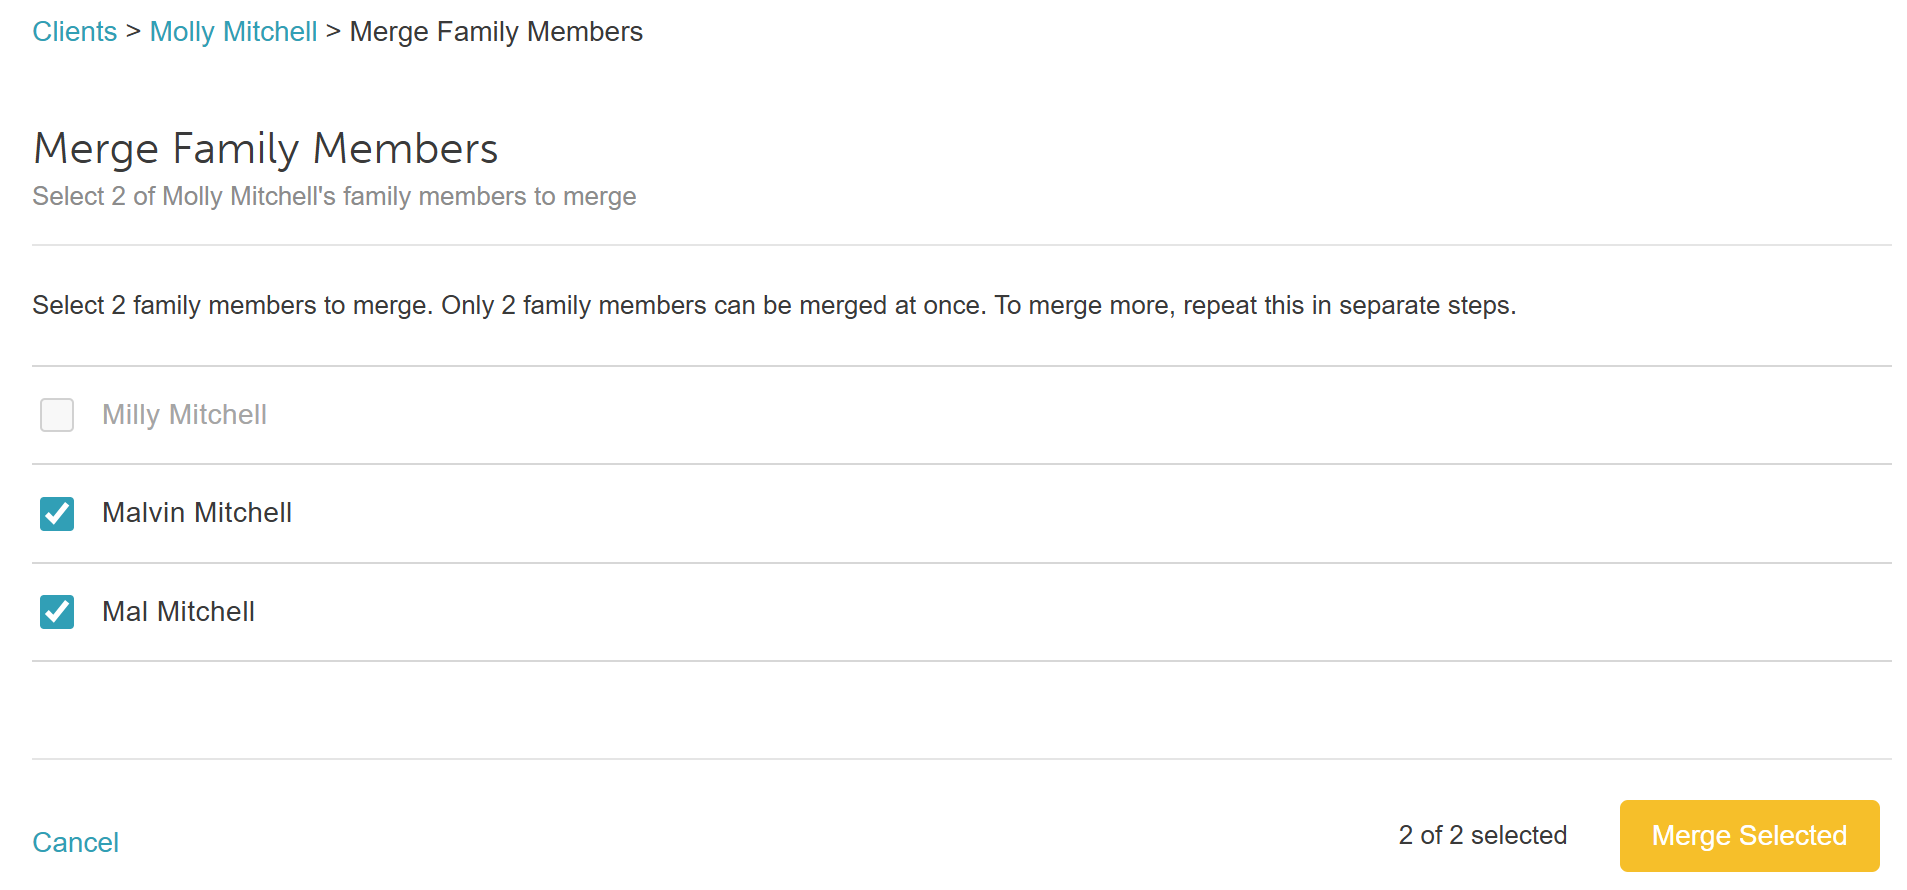Click the large Merge Family Members heading
The width and height of the screenshot is (1907, 890).
266,149
